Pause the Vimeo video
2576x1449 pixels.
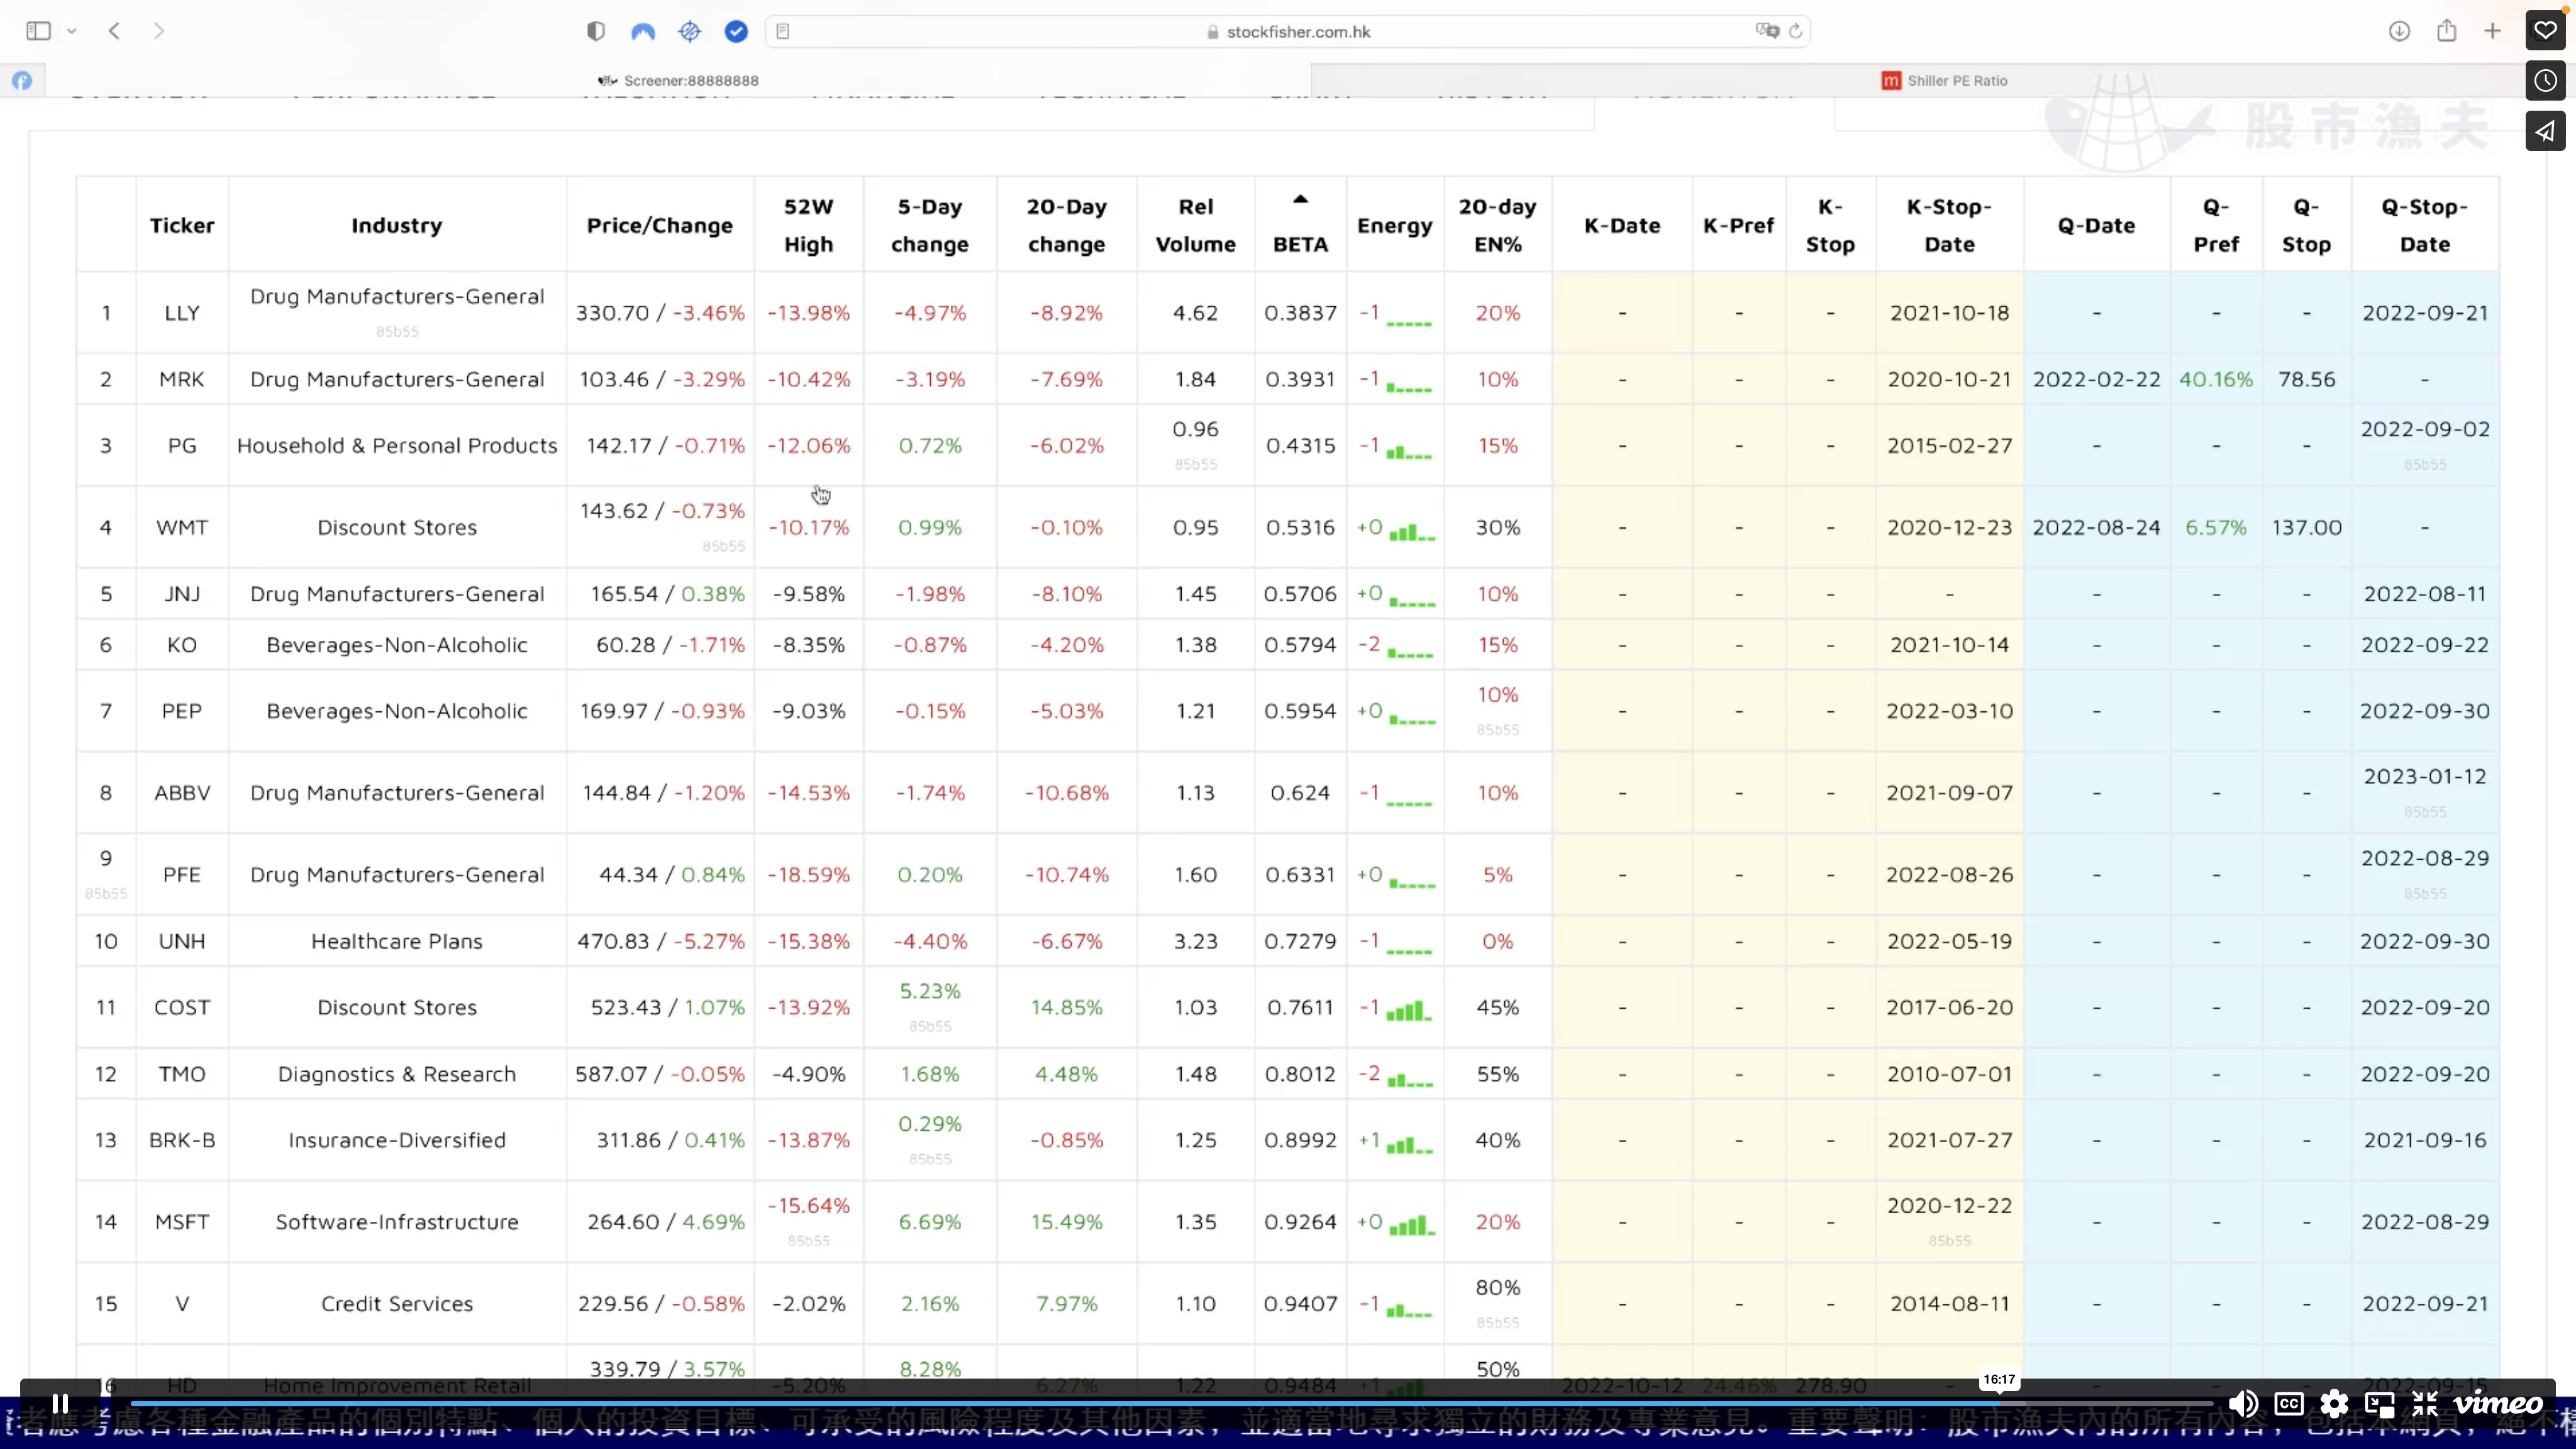pos(60,1403)
